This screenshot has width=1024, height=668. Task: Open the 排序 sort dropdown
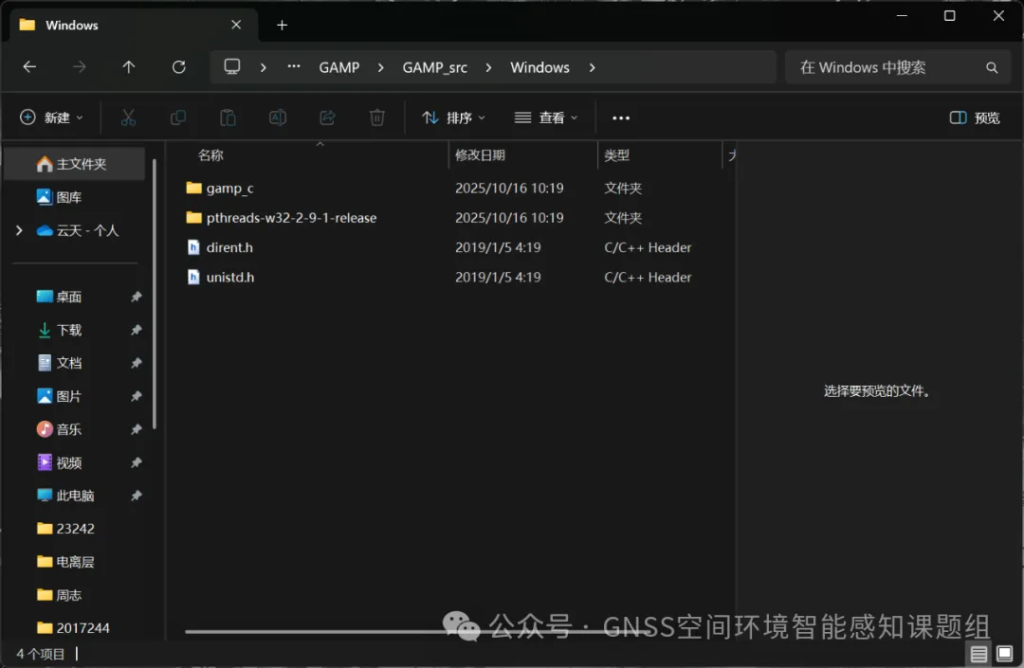click(453, 118)
